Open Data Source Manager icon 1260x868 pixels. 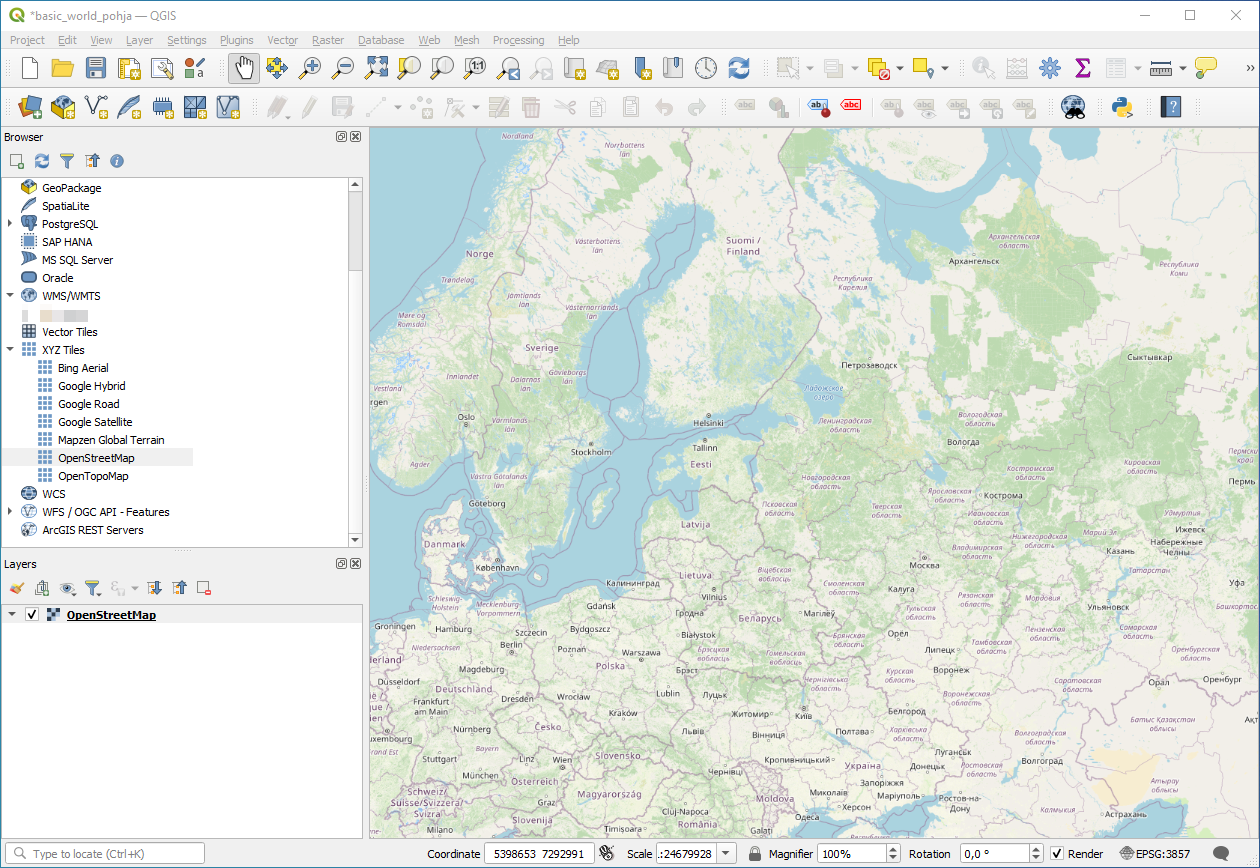click(30, 106)
